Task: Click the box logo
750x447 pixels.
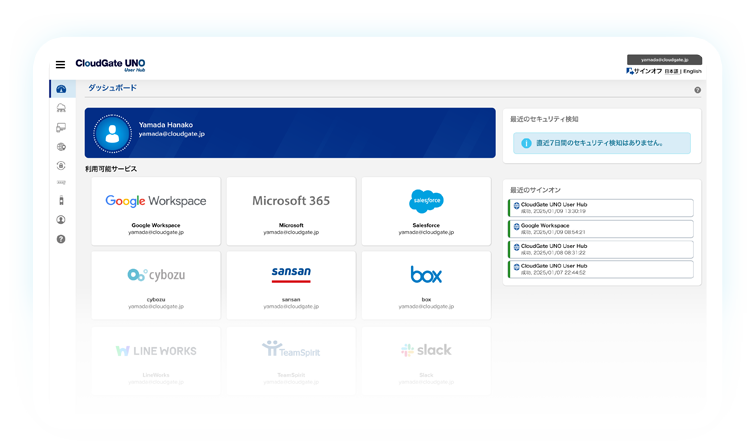Action: 426,274
